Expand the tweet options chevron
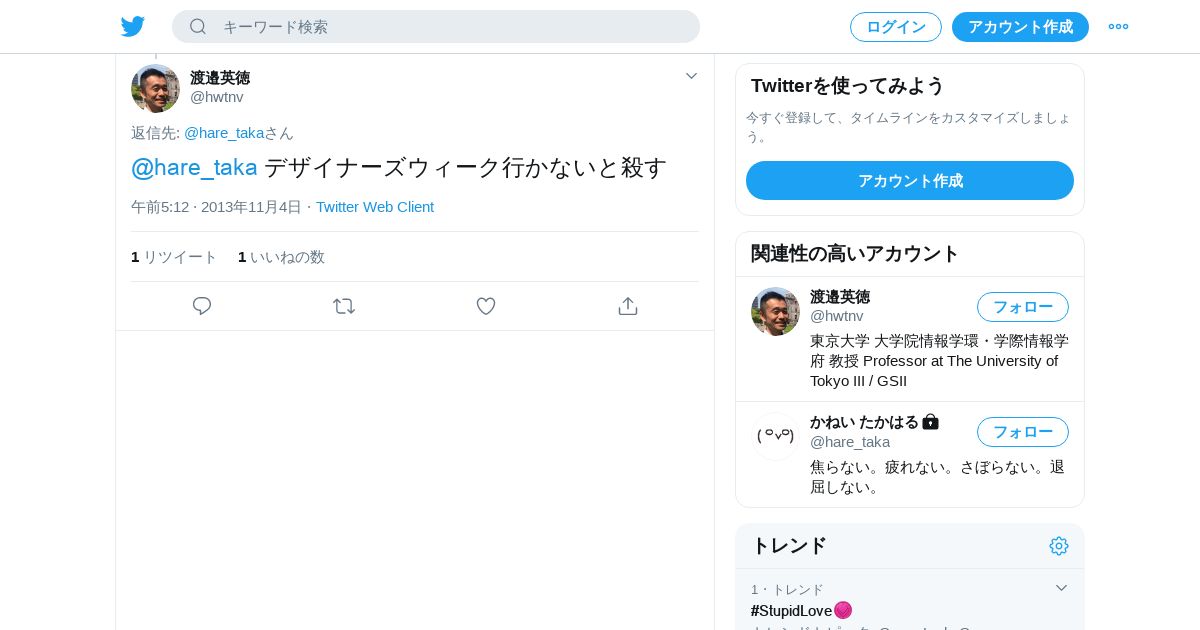The height and width of the screenshot is (630, 1200). click(x=691, y=76)
